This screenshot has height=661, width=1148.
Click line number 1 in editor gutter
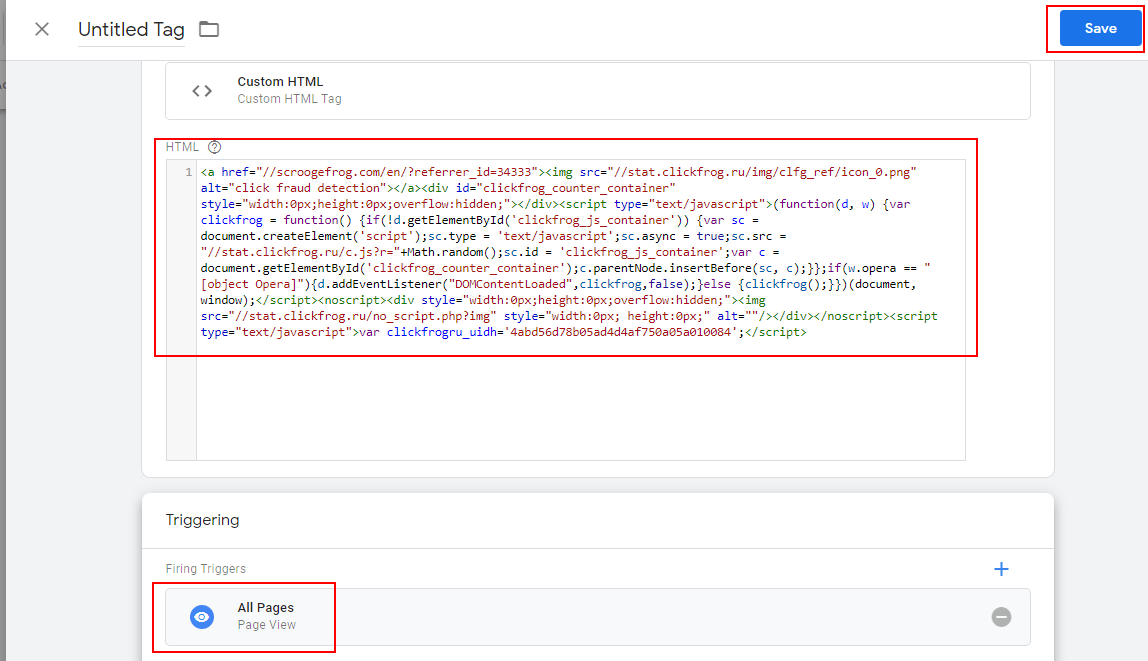188,173
